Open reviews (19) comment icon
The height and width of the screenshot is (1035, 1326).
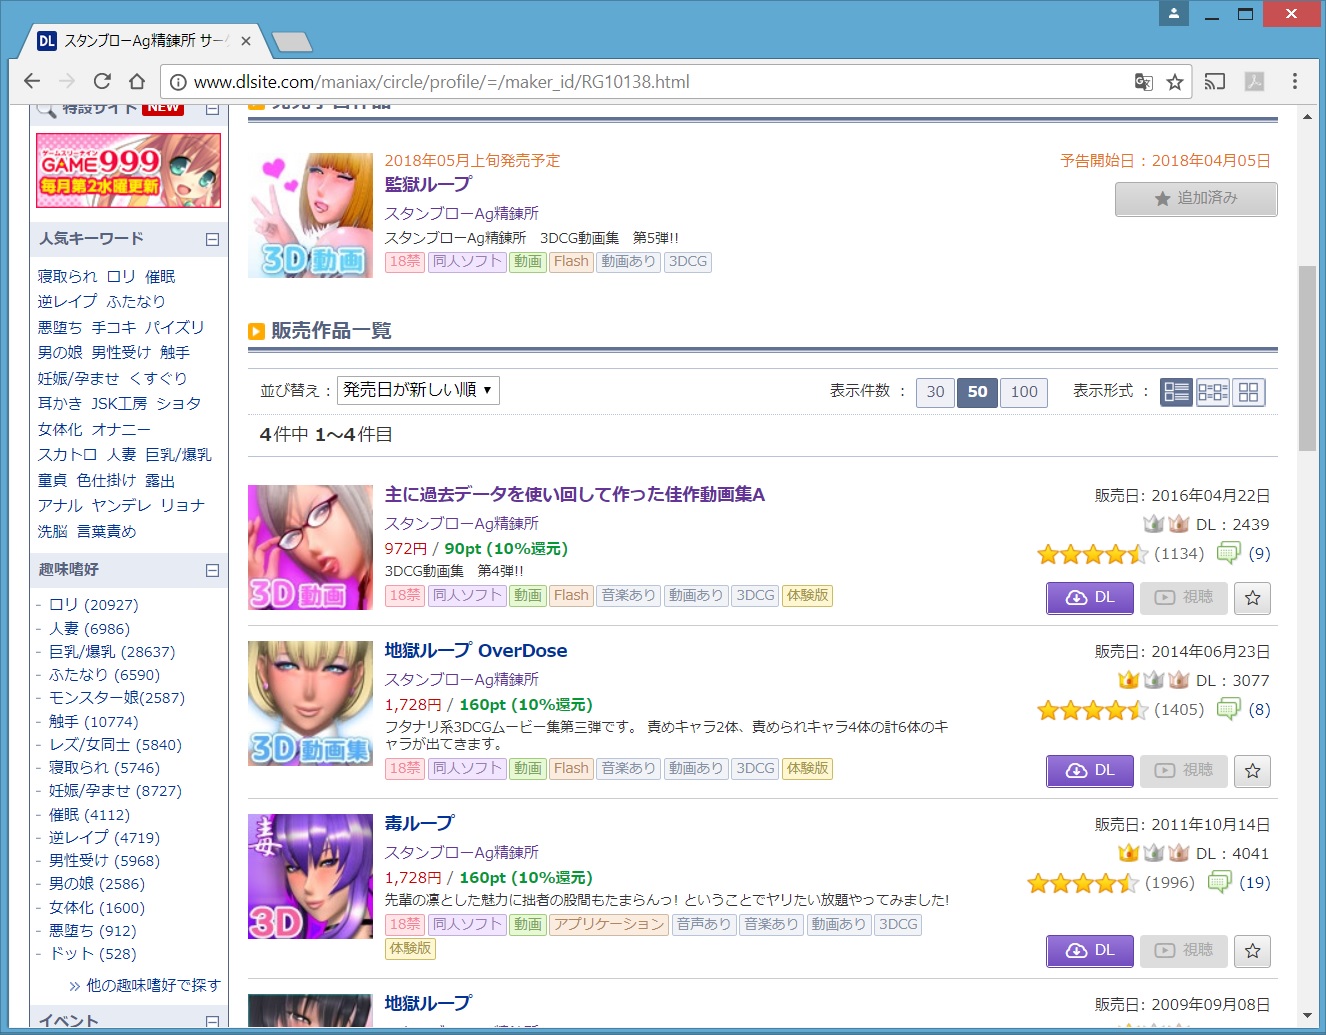(1219, 882)
